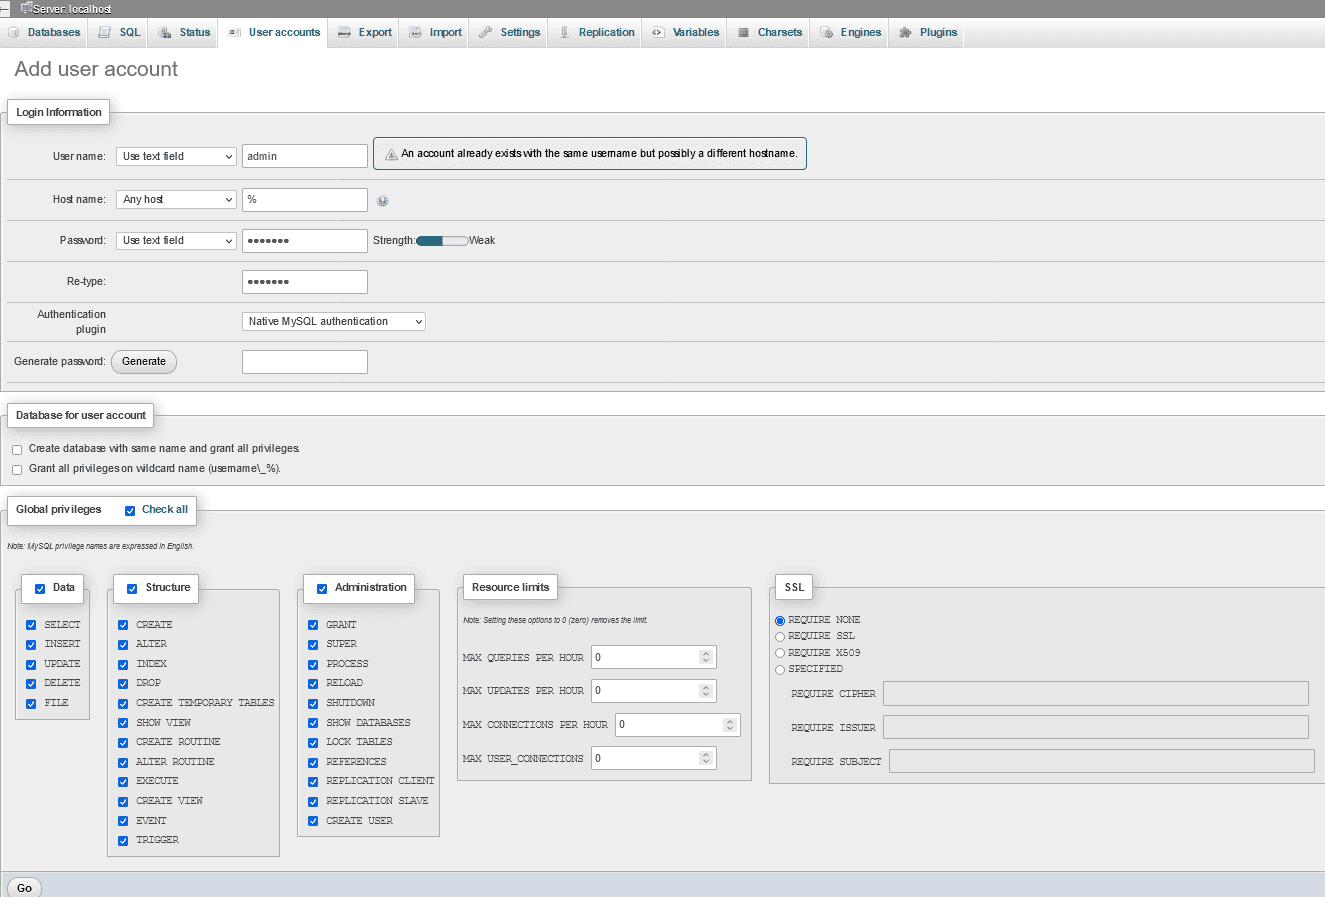Click the User accounts tab icon

click(x=234, y=33)
